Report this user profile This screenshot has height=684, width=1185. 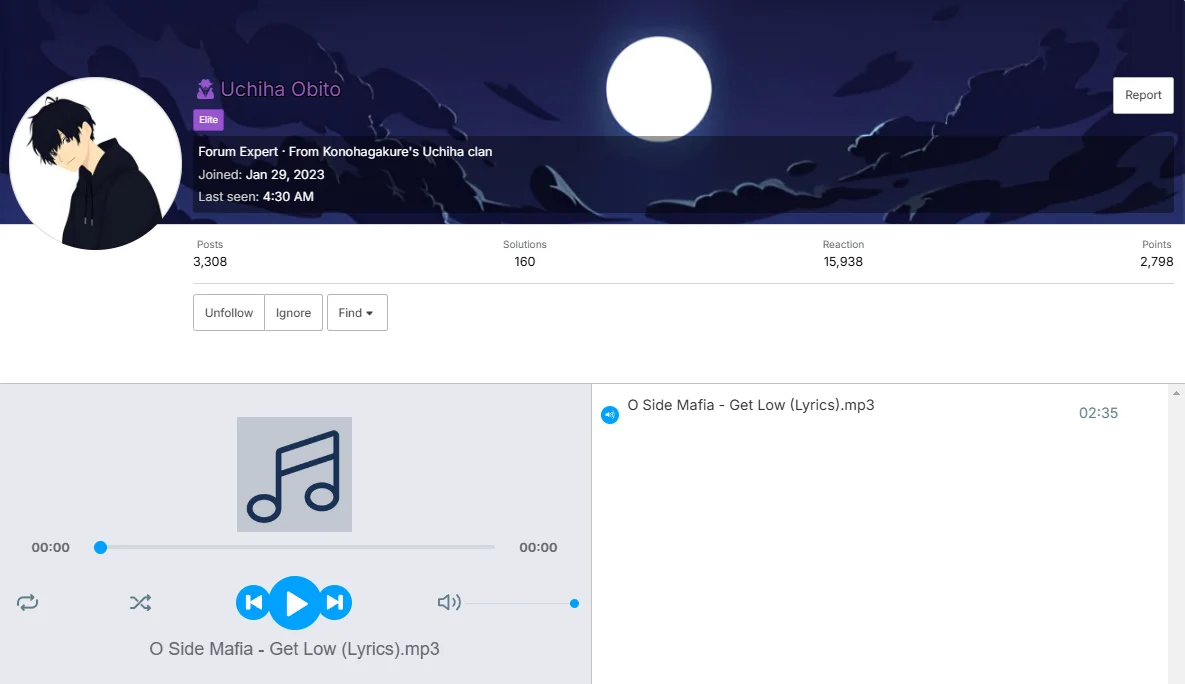[x=1143, y=95]
